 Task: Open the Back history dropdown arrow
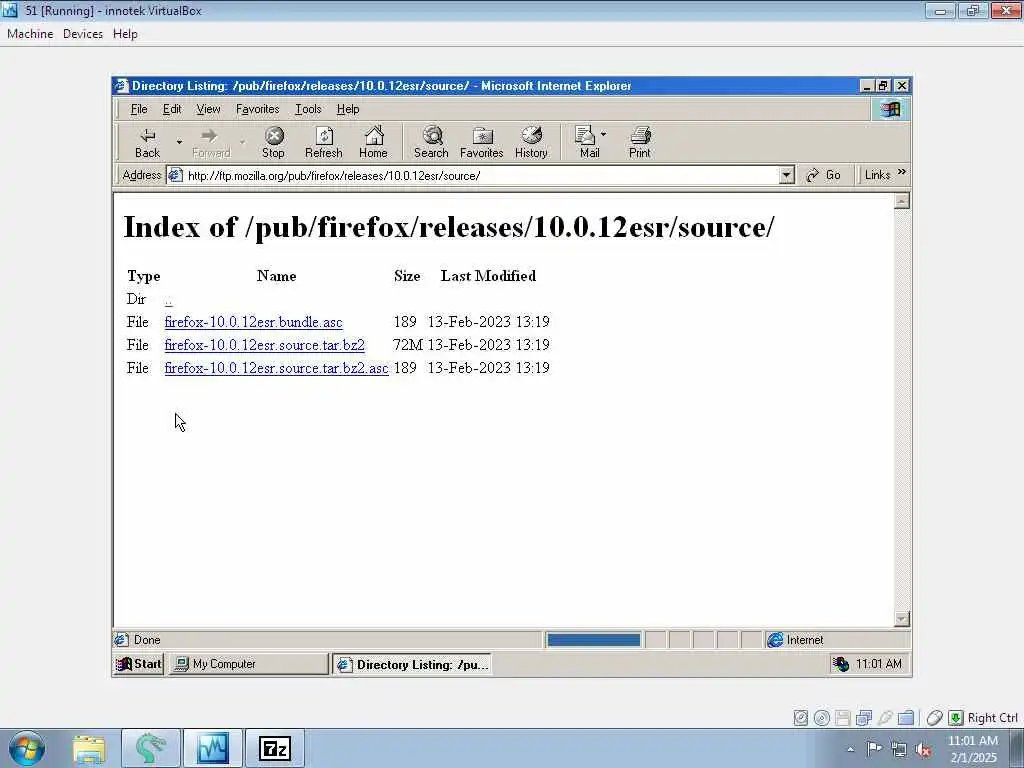(179, 142)
